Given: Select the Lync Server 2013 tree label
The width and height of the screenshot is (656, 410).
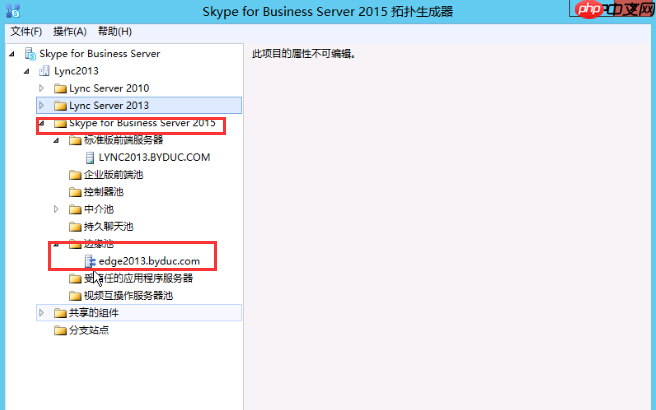Looking at the screenshot, I should coord(109,105).
